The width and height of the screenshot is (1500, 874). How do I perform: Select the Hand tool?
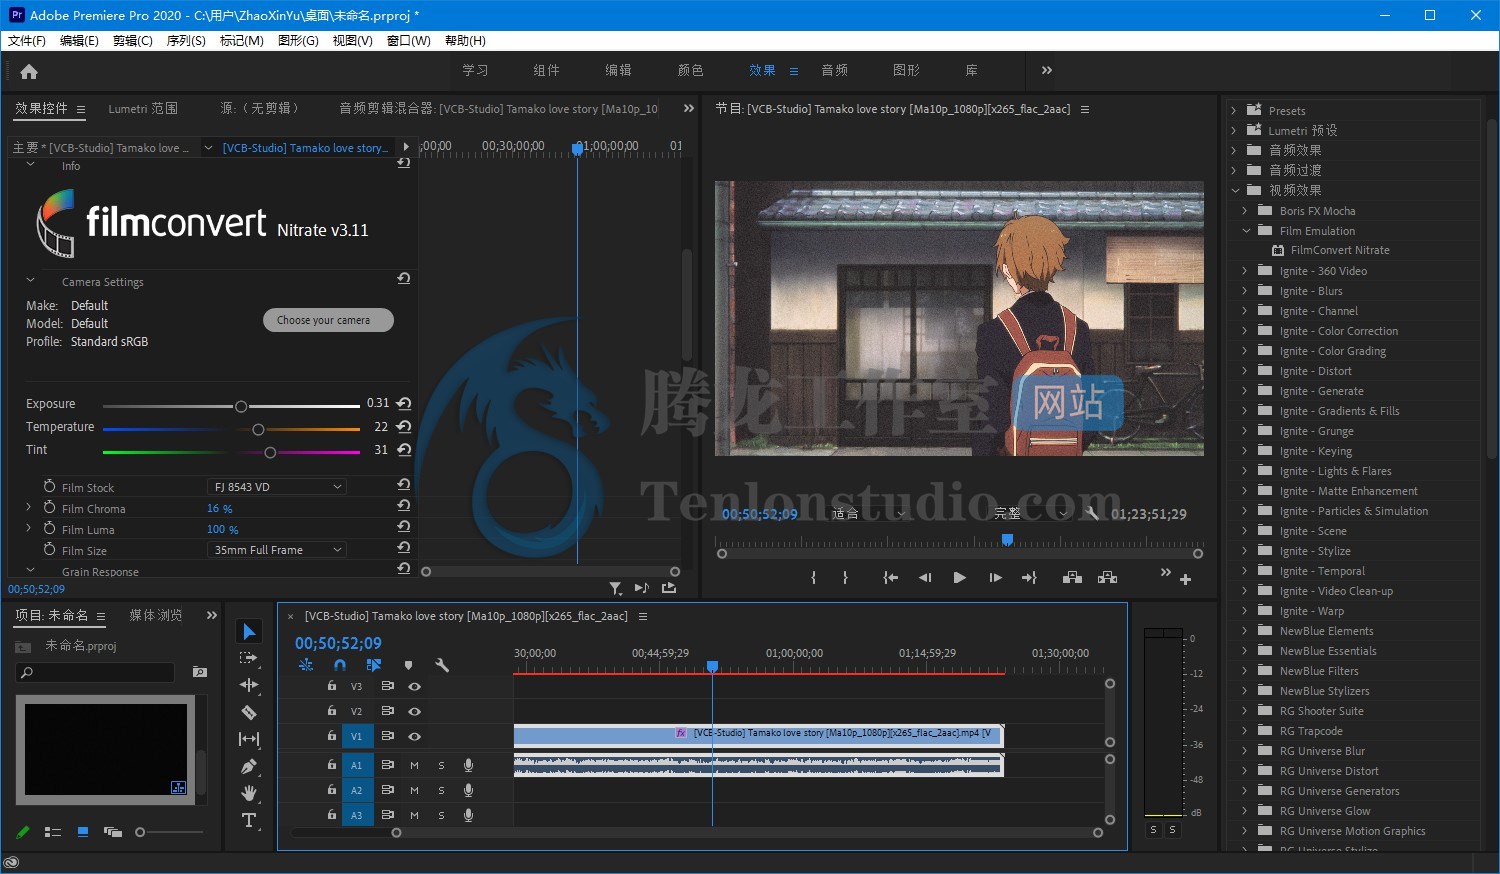pyautogui.click(x=249, y=793)
